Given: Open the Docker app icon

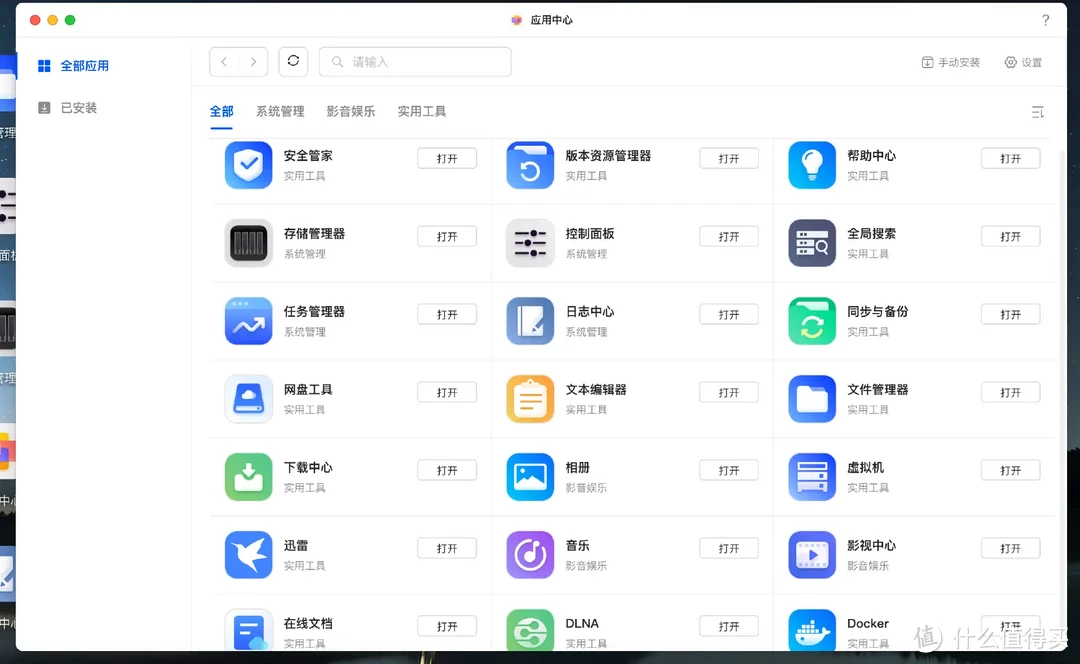Looking at the screenshot, I should click(811, 630).
